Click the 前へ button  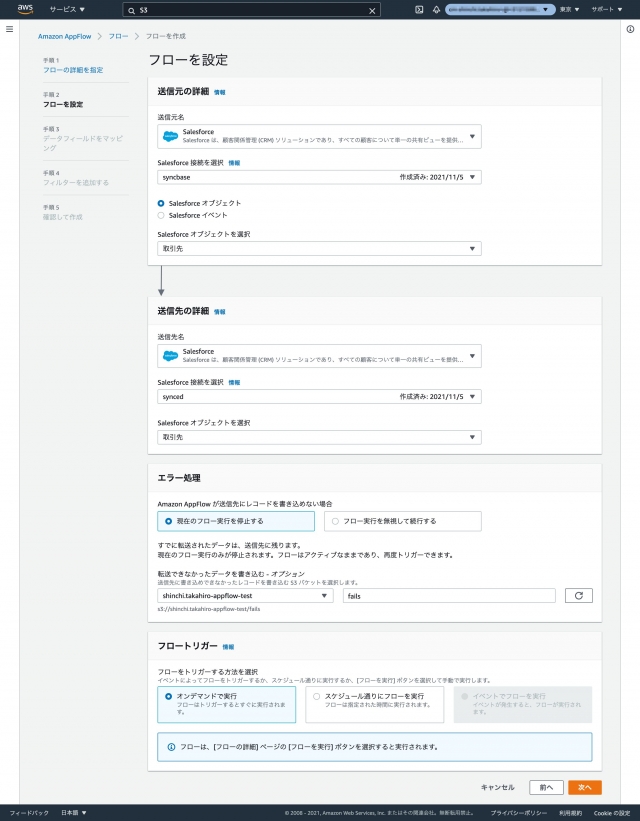[x=546, y=787]
